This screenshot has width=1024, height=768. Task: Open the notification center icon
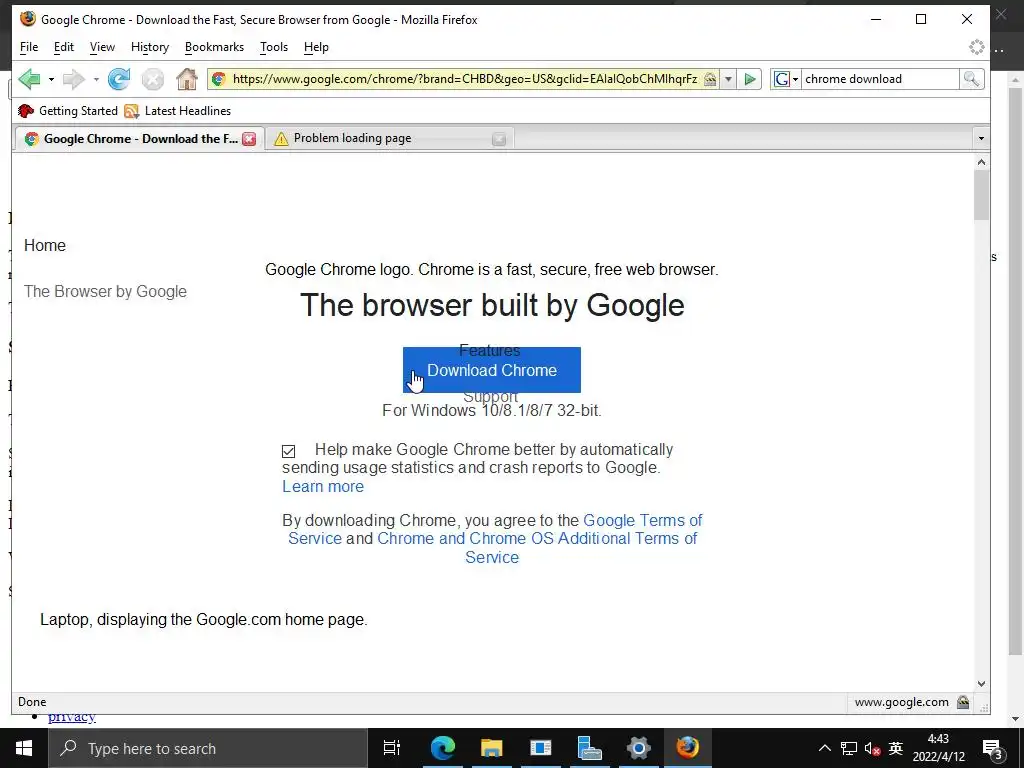pos(993,748)
